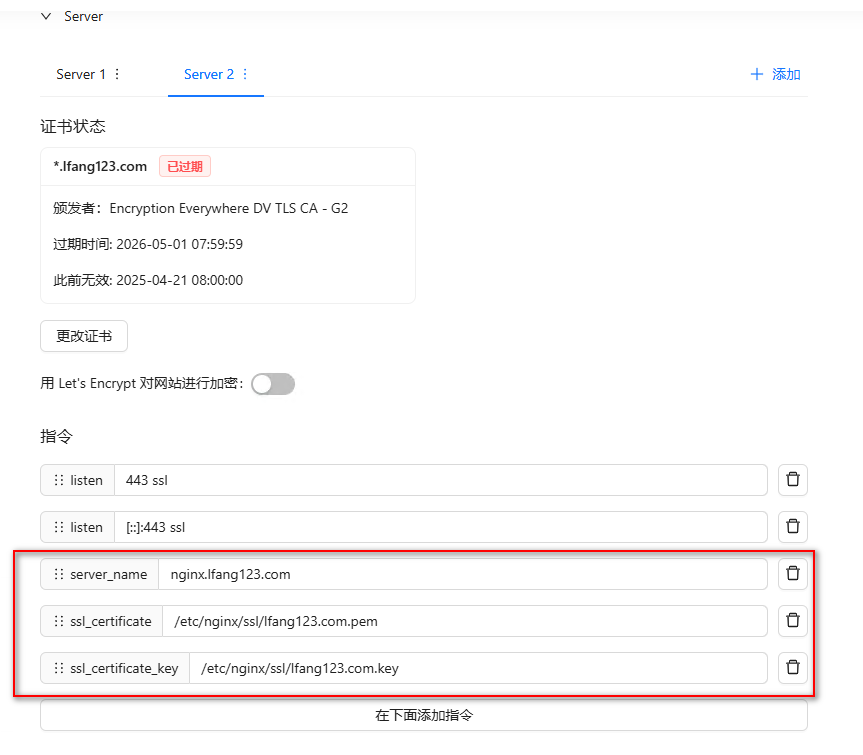Switch to the Server 1 tab

pos(81,75)
